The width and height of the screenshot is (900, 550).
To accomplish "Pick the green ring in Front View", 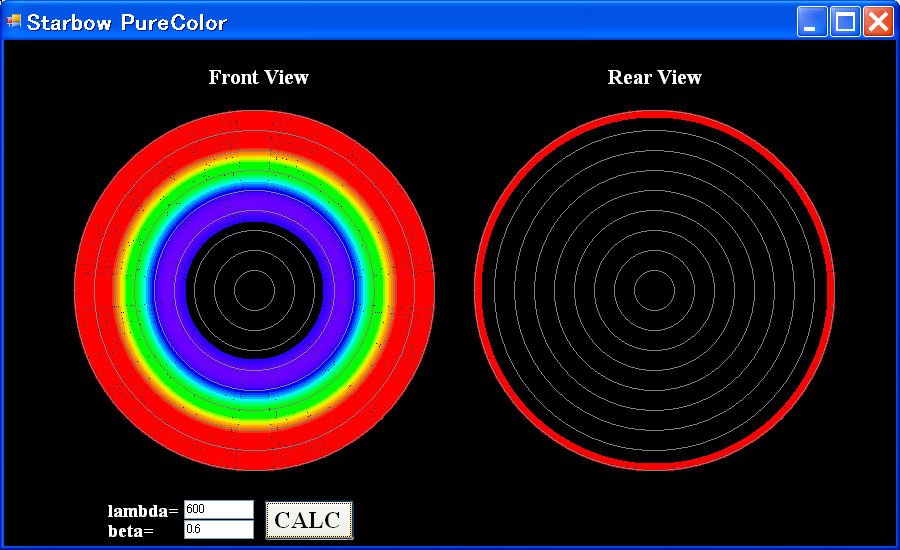I will point(254,170).
